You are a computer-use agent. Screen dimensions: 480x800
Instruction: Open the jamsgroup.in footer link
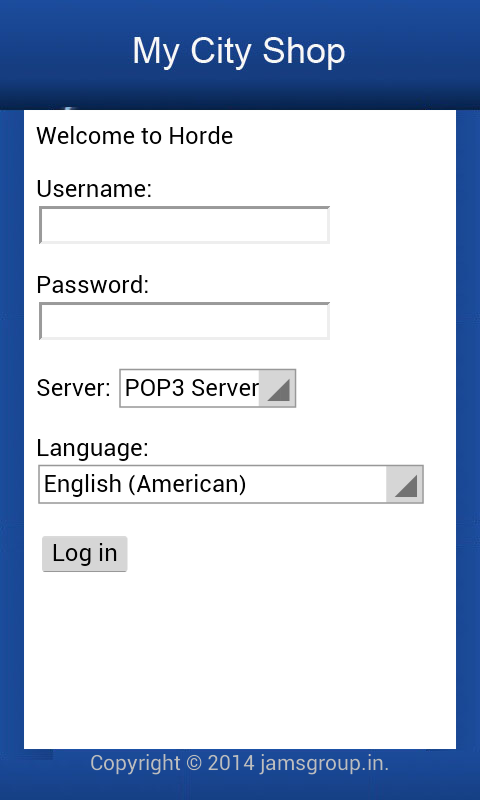tap(324, 764)
